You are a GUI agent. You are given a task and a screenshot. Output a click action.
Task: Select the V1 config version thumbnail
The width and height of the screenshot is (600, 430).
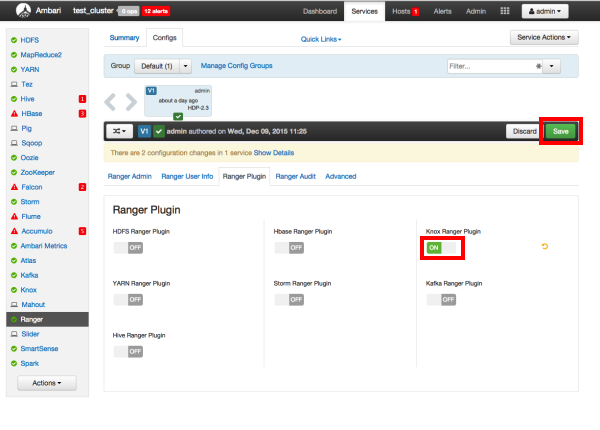click(178, 101)
